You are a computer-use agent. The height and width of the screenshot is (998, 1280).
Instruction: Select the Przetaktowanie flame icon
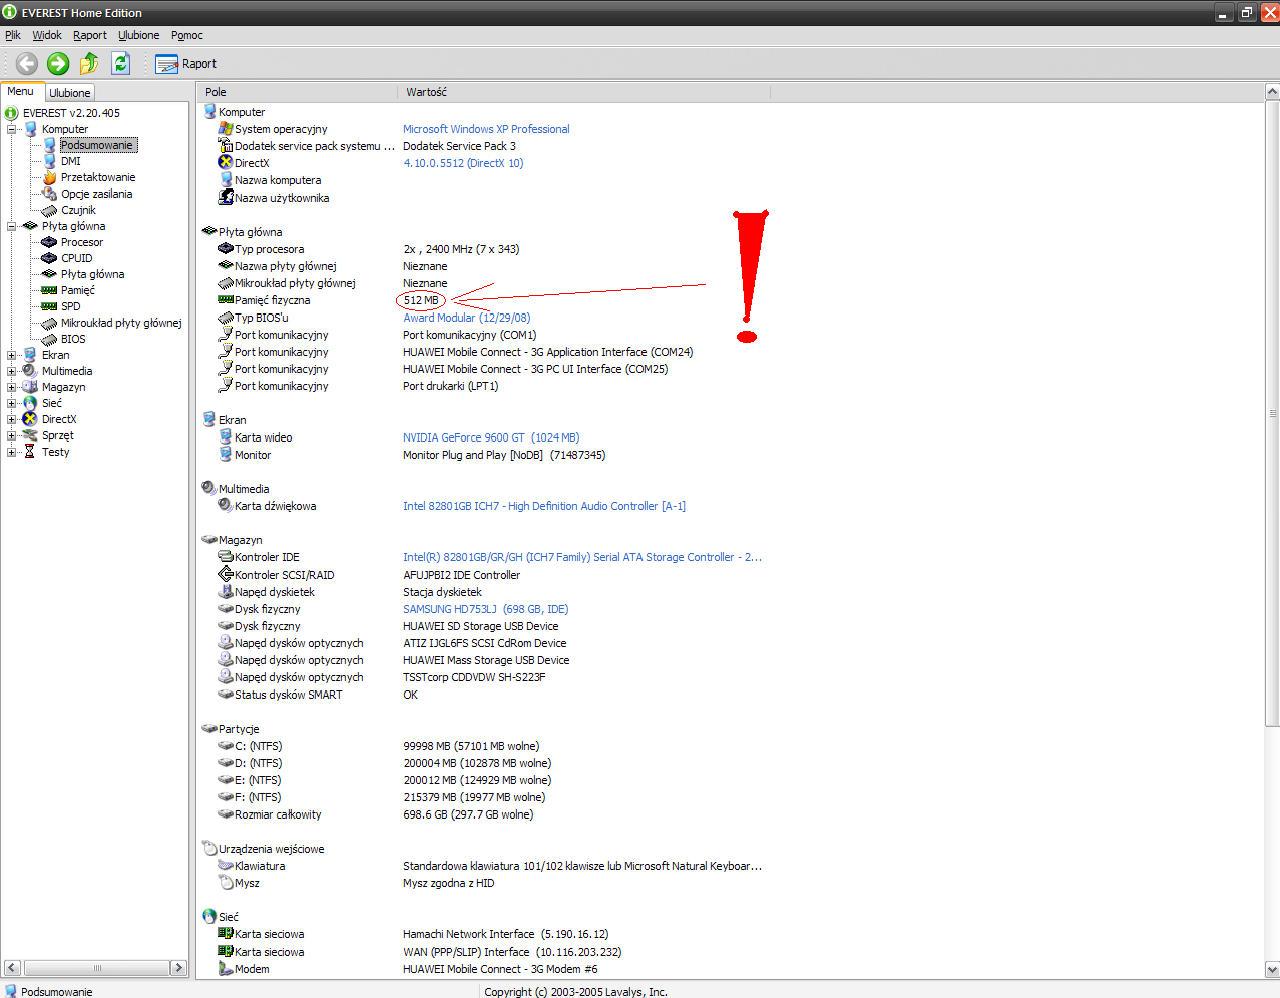click(49, 177)
